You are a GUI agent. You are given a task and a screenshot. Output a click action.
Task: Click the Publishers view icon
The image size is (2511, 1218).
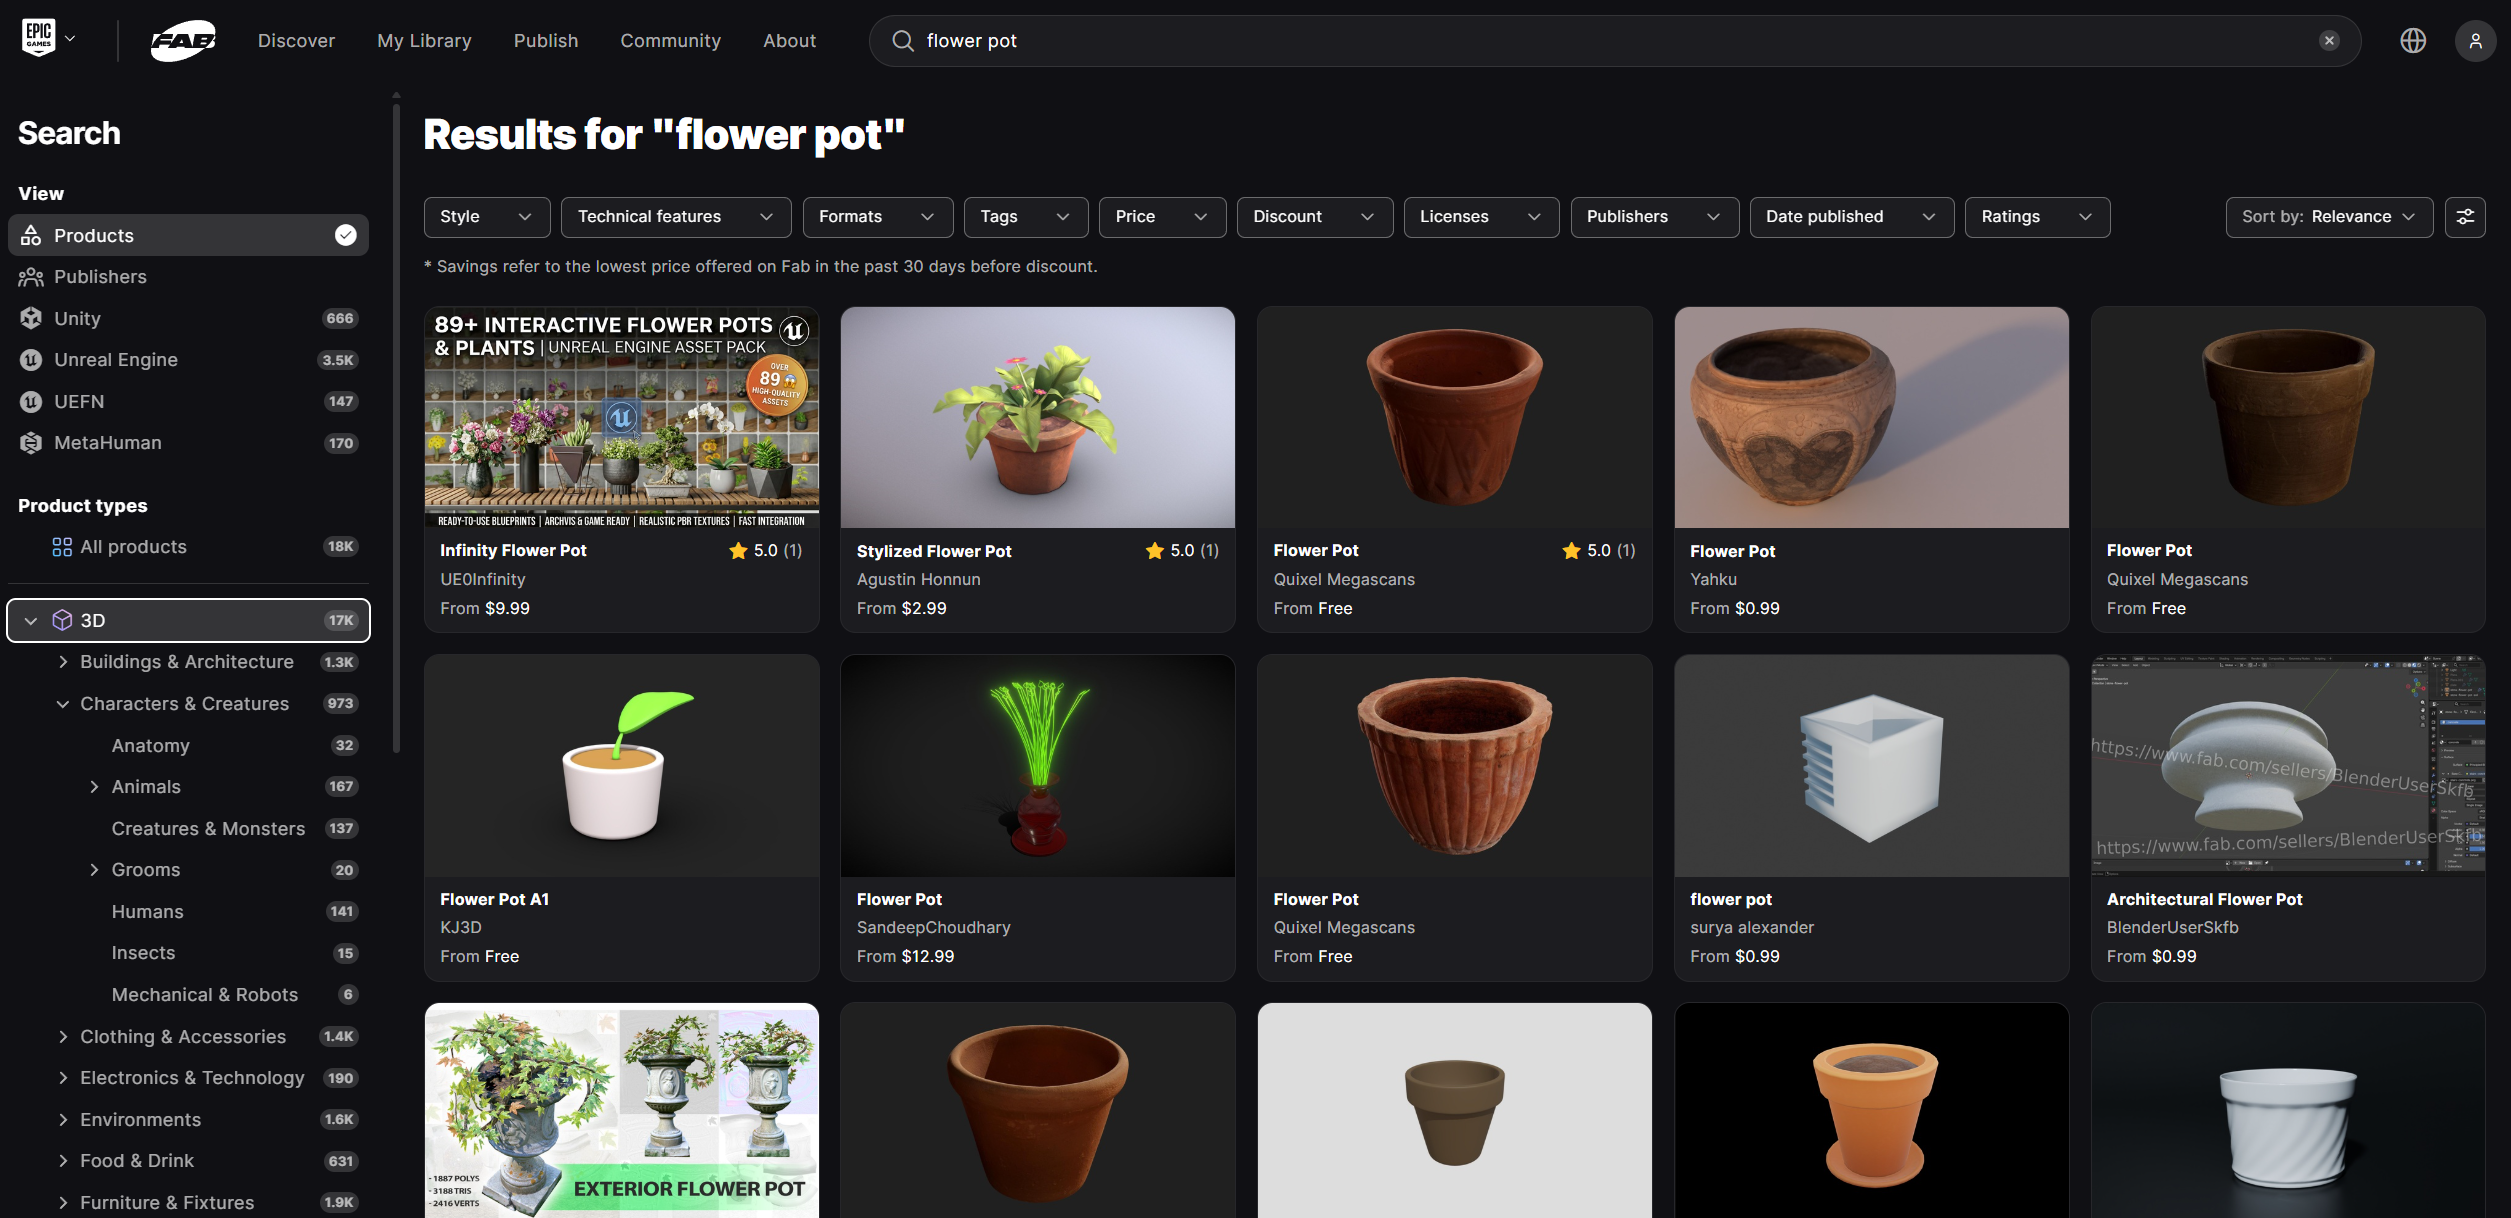click(31, 277)
